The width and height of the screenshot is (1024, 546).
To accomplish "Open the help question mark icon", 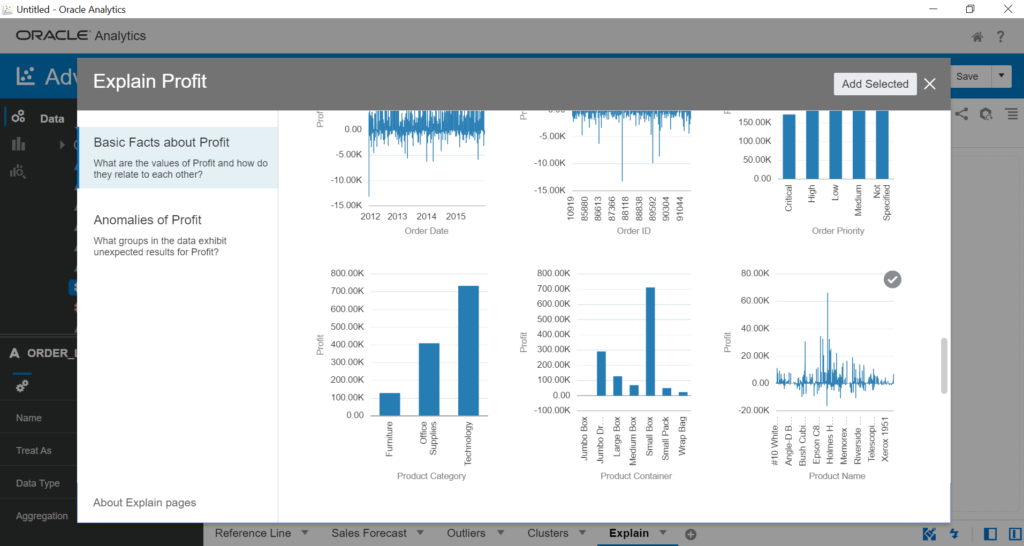I will 1000,37.
